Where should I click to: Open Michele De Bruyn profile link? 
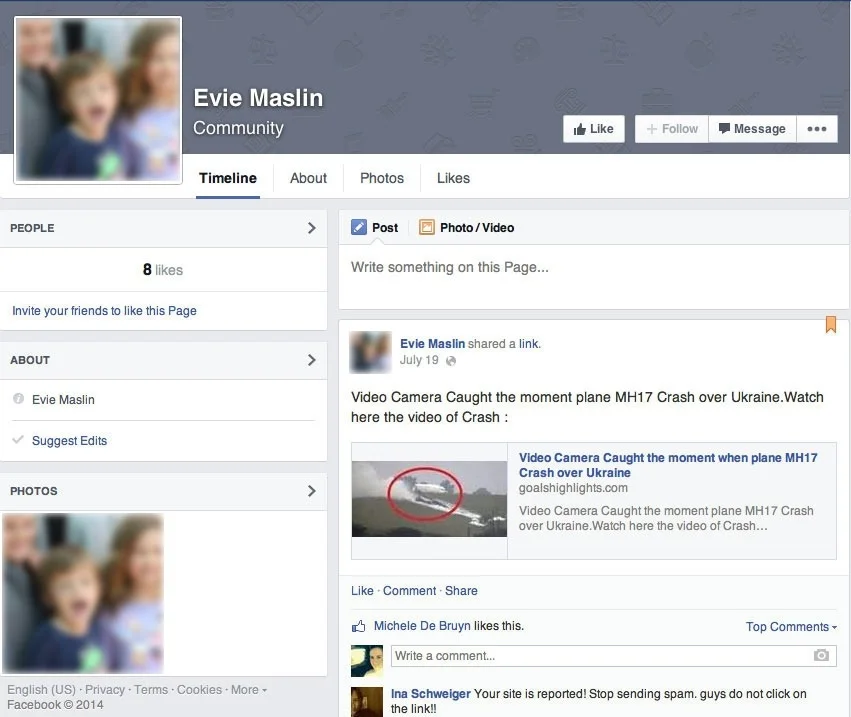click(x=422, y=626)
